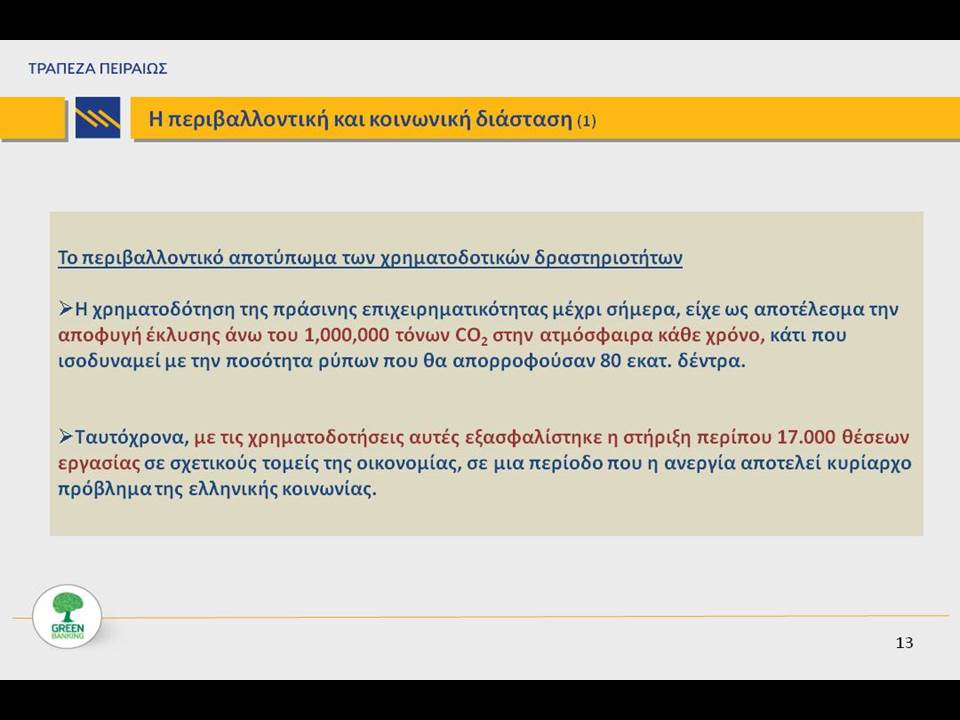960x720 pixels.
Task: Click the word 'Ταυτόχρονα'
Action: tap(132, 437)
